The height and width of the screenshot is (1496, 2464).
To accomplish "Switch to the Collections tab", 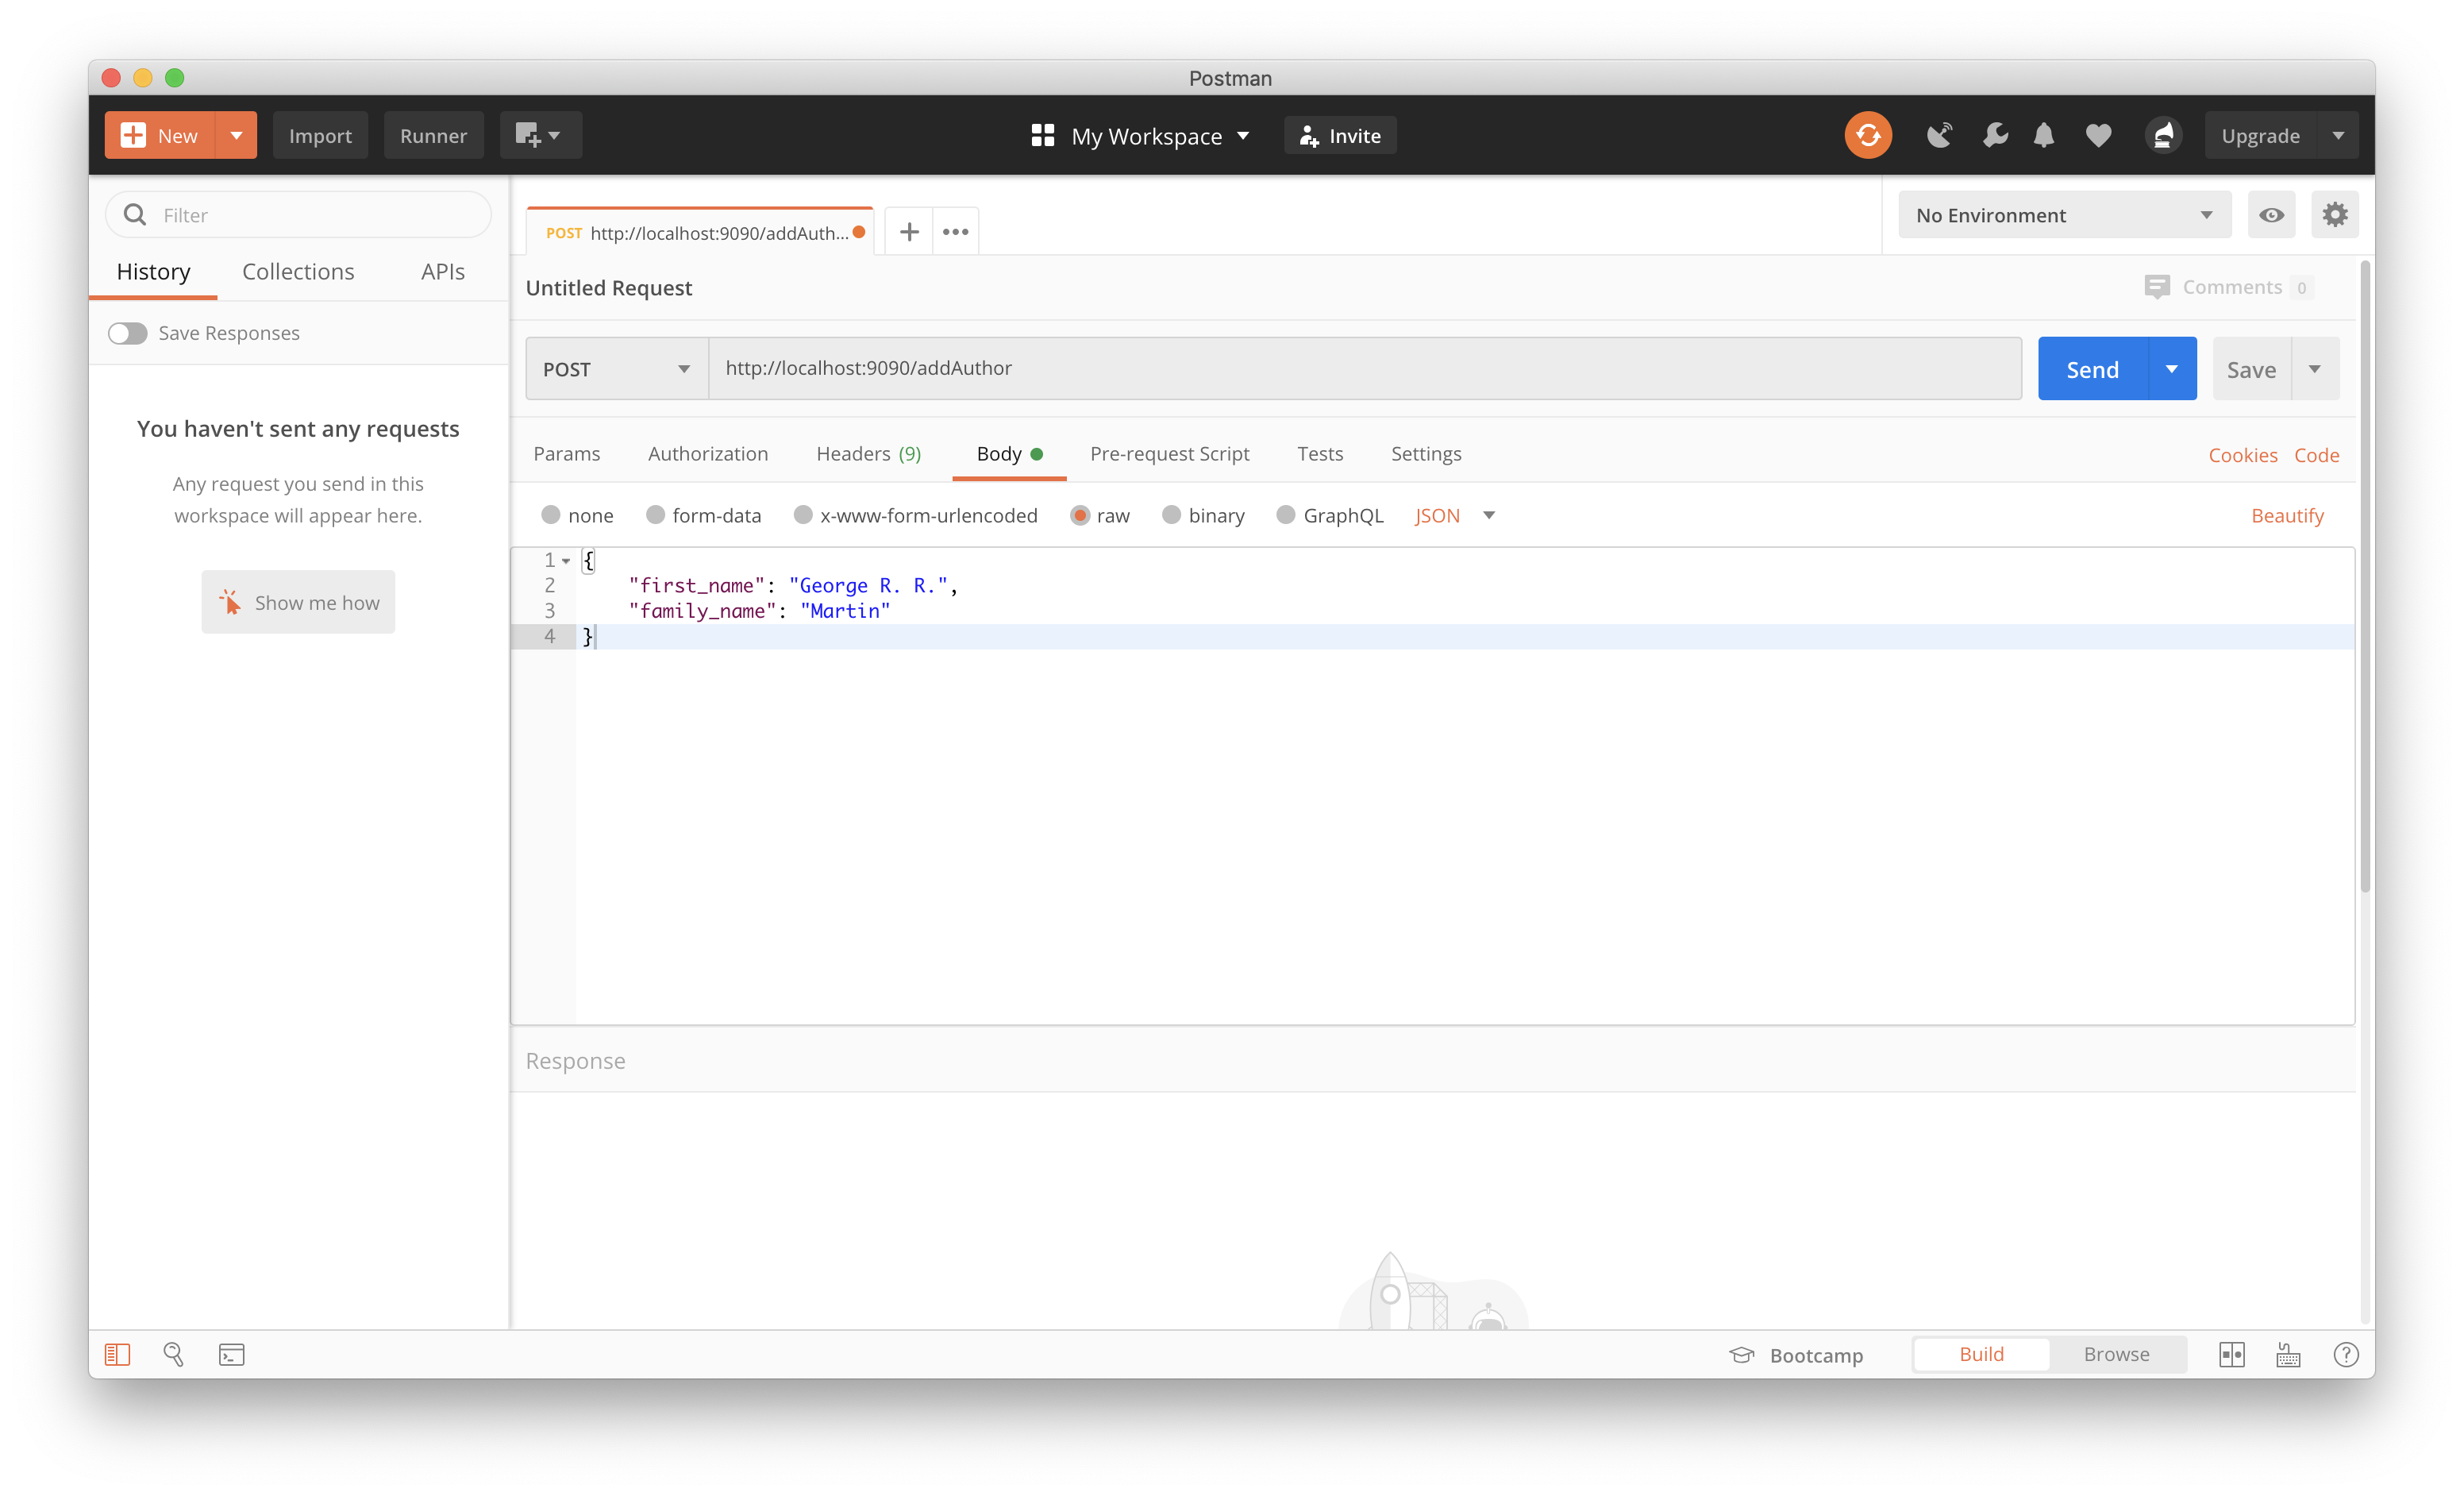I will tap(298, 272).
